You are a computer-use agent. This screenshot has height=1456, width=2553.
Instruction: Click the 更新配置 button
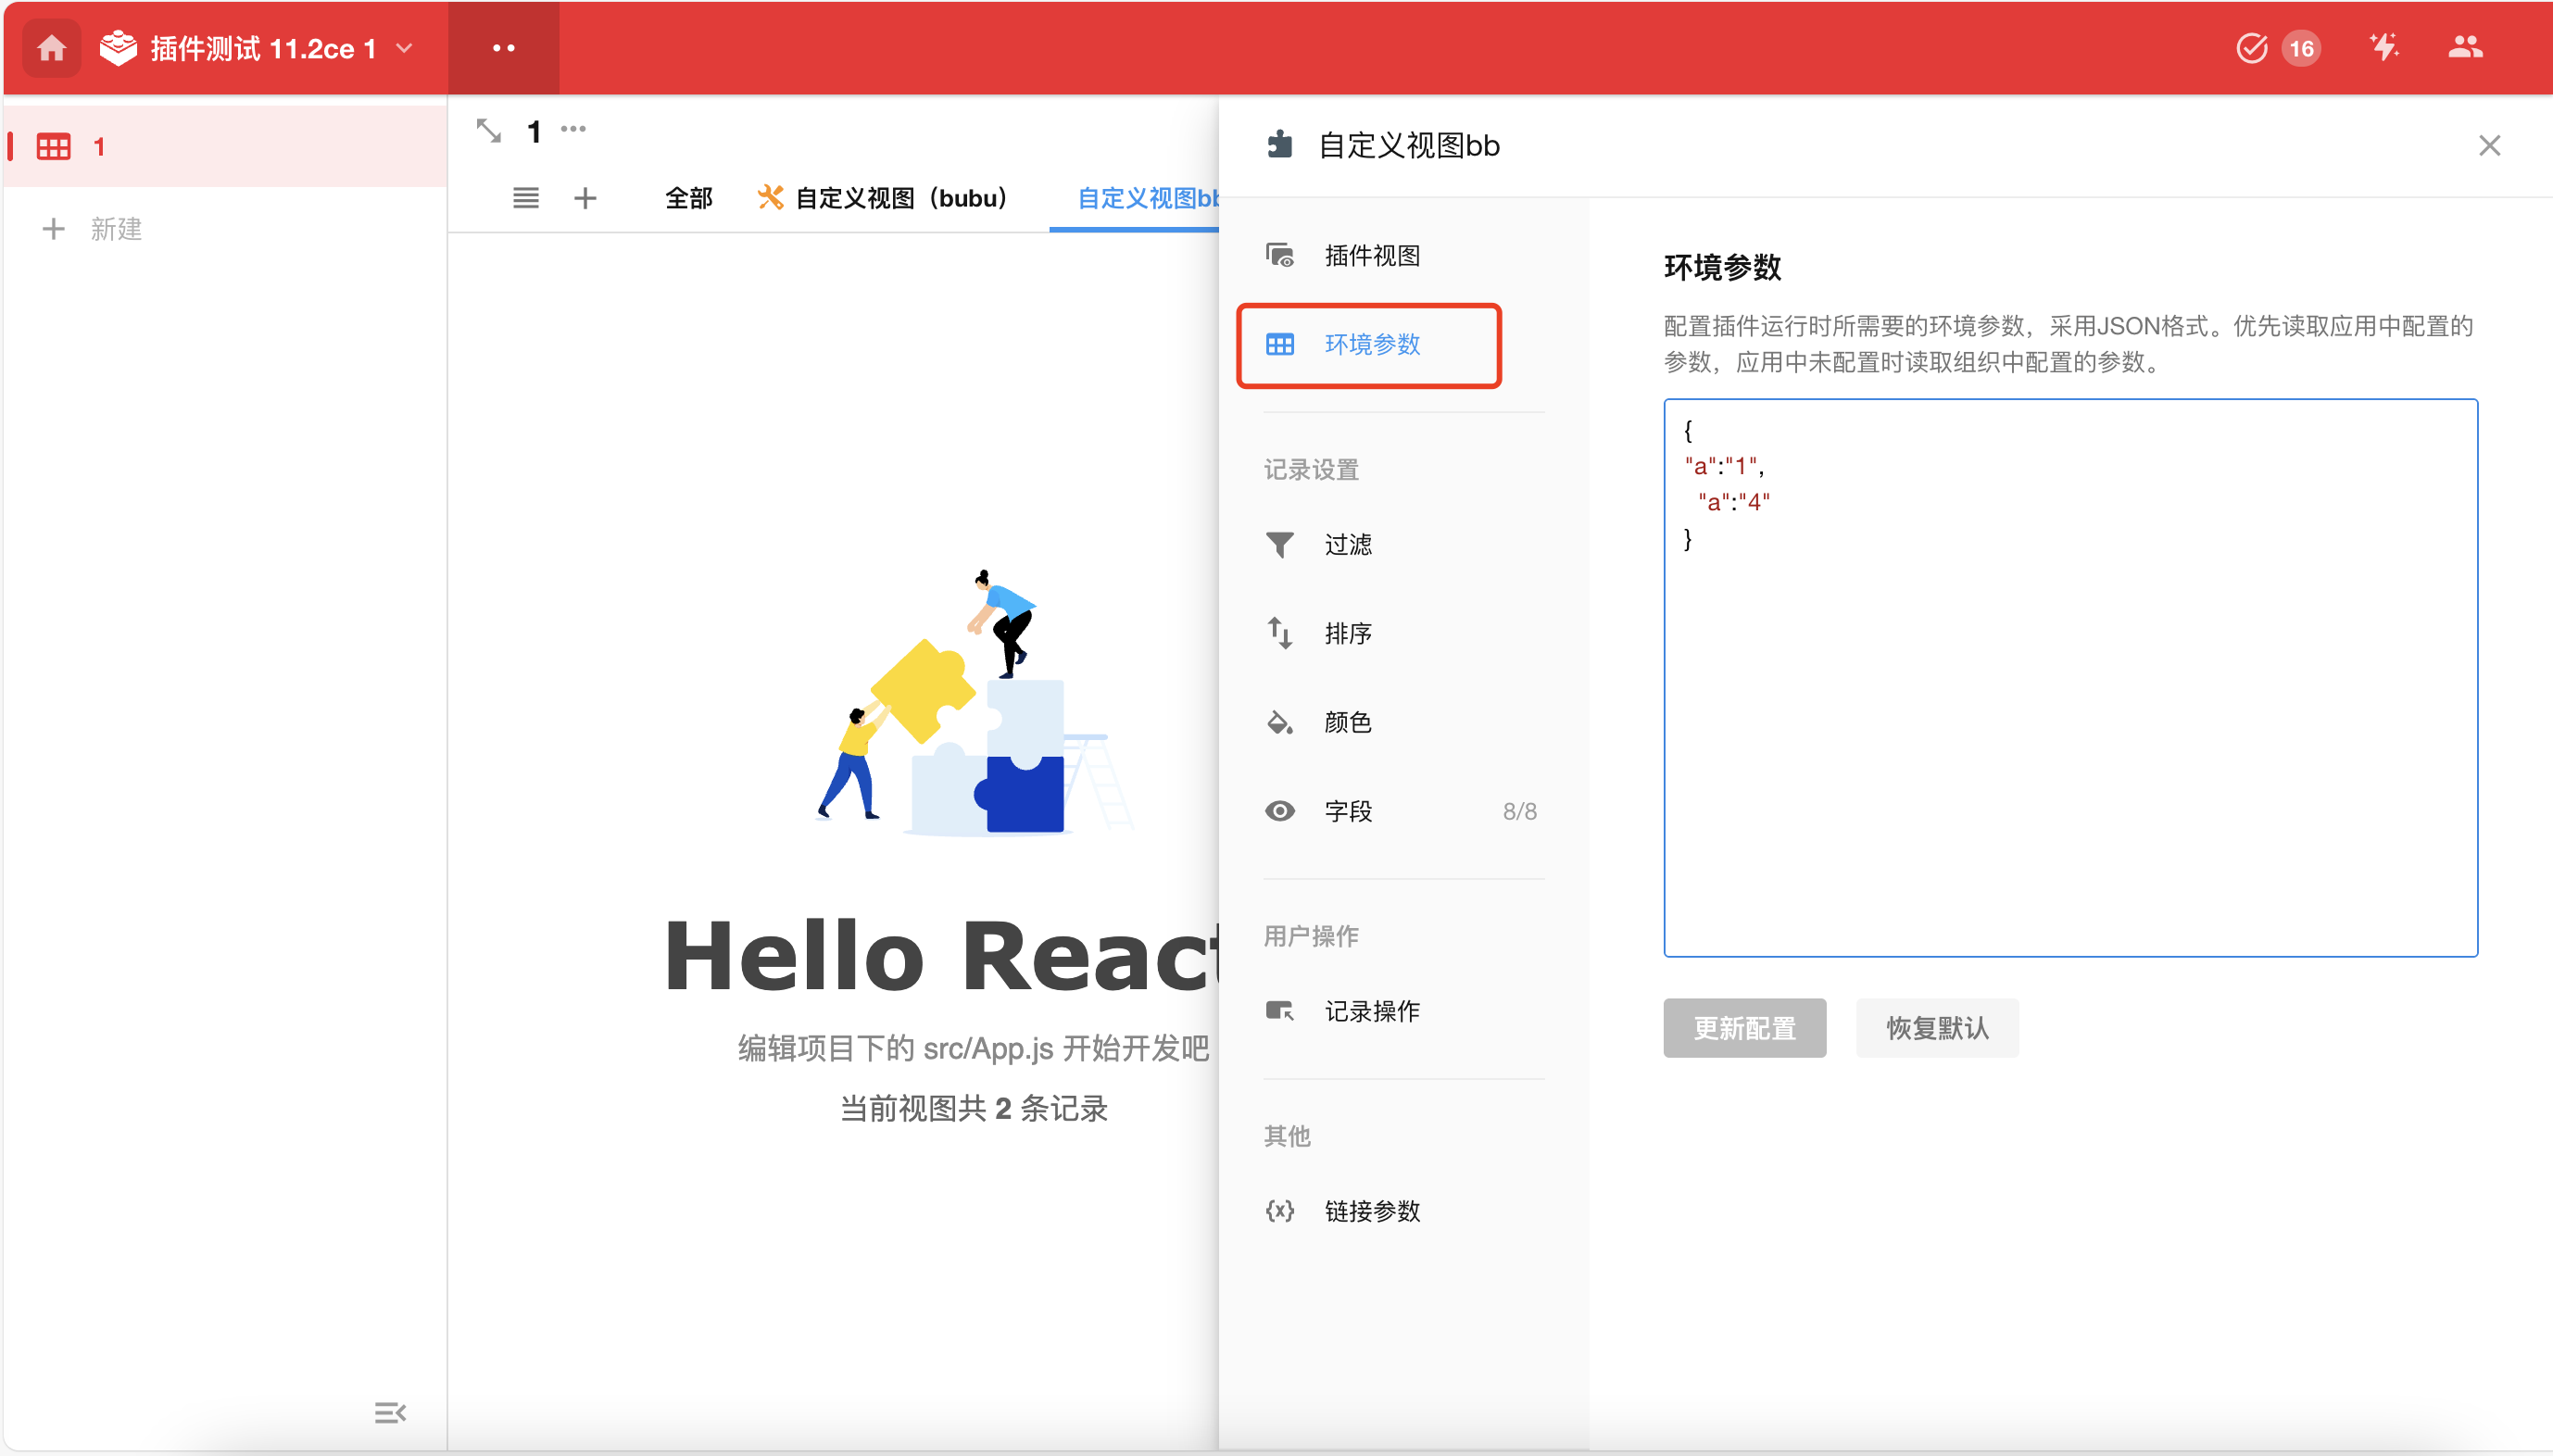coord(1744,1028)
